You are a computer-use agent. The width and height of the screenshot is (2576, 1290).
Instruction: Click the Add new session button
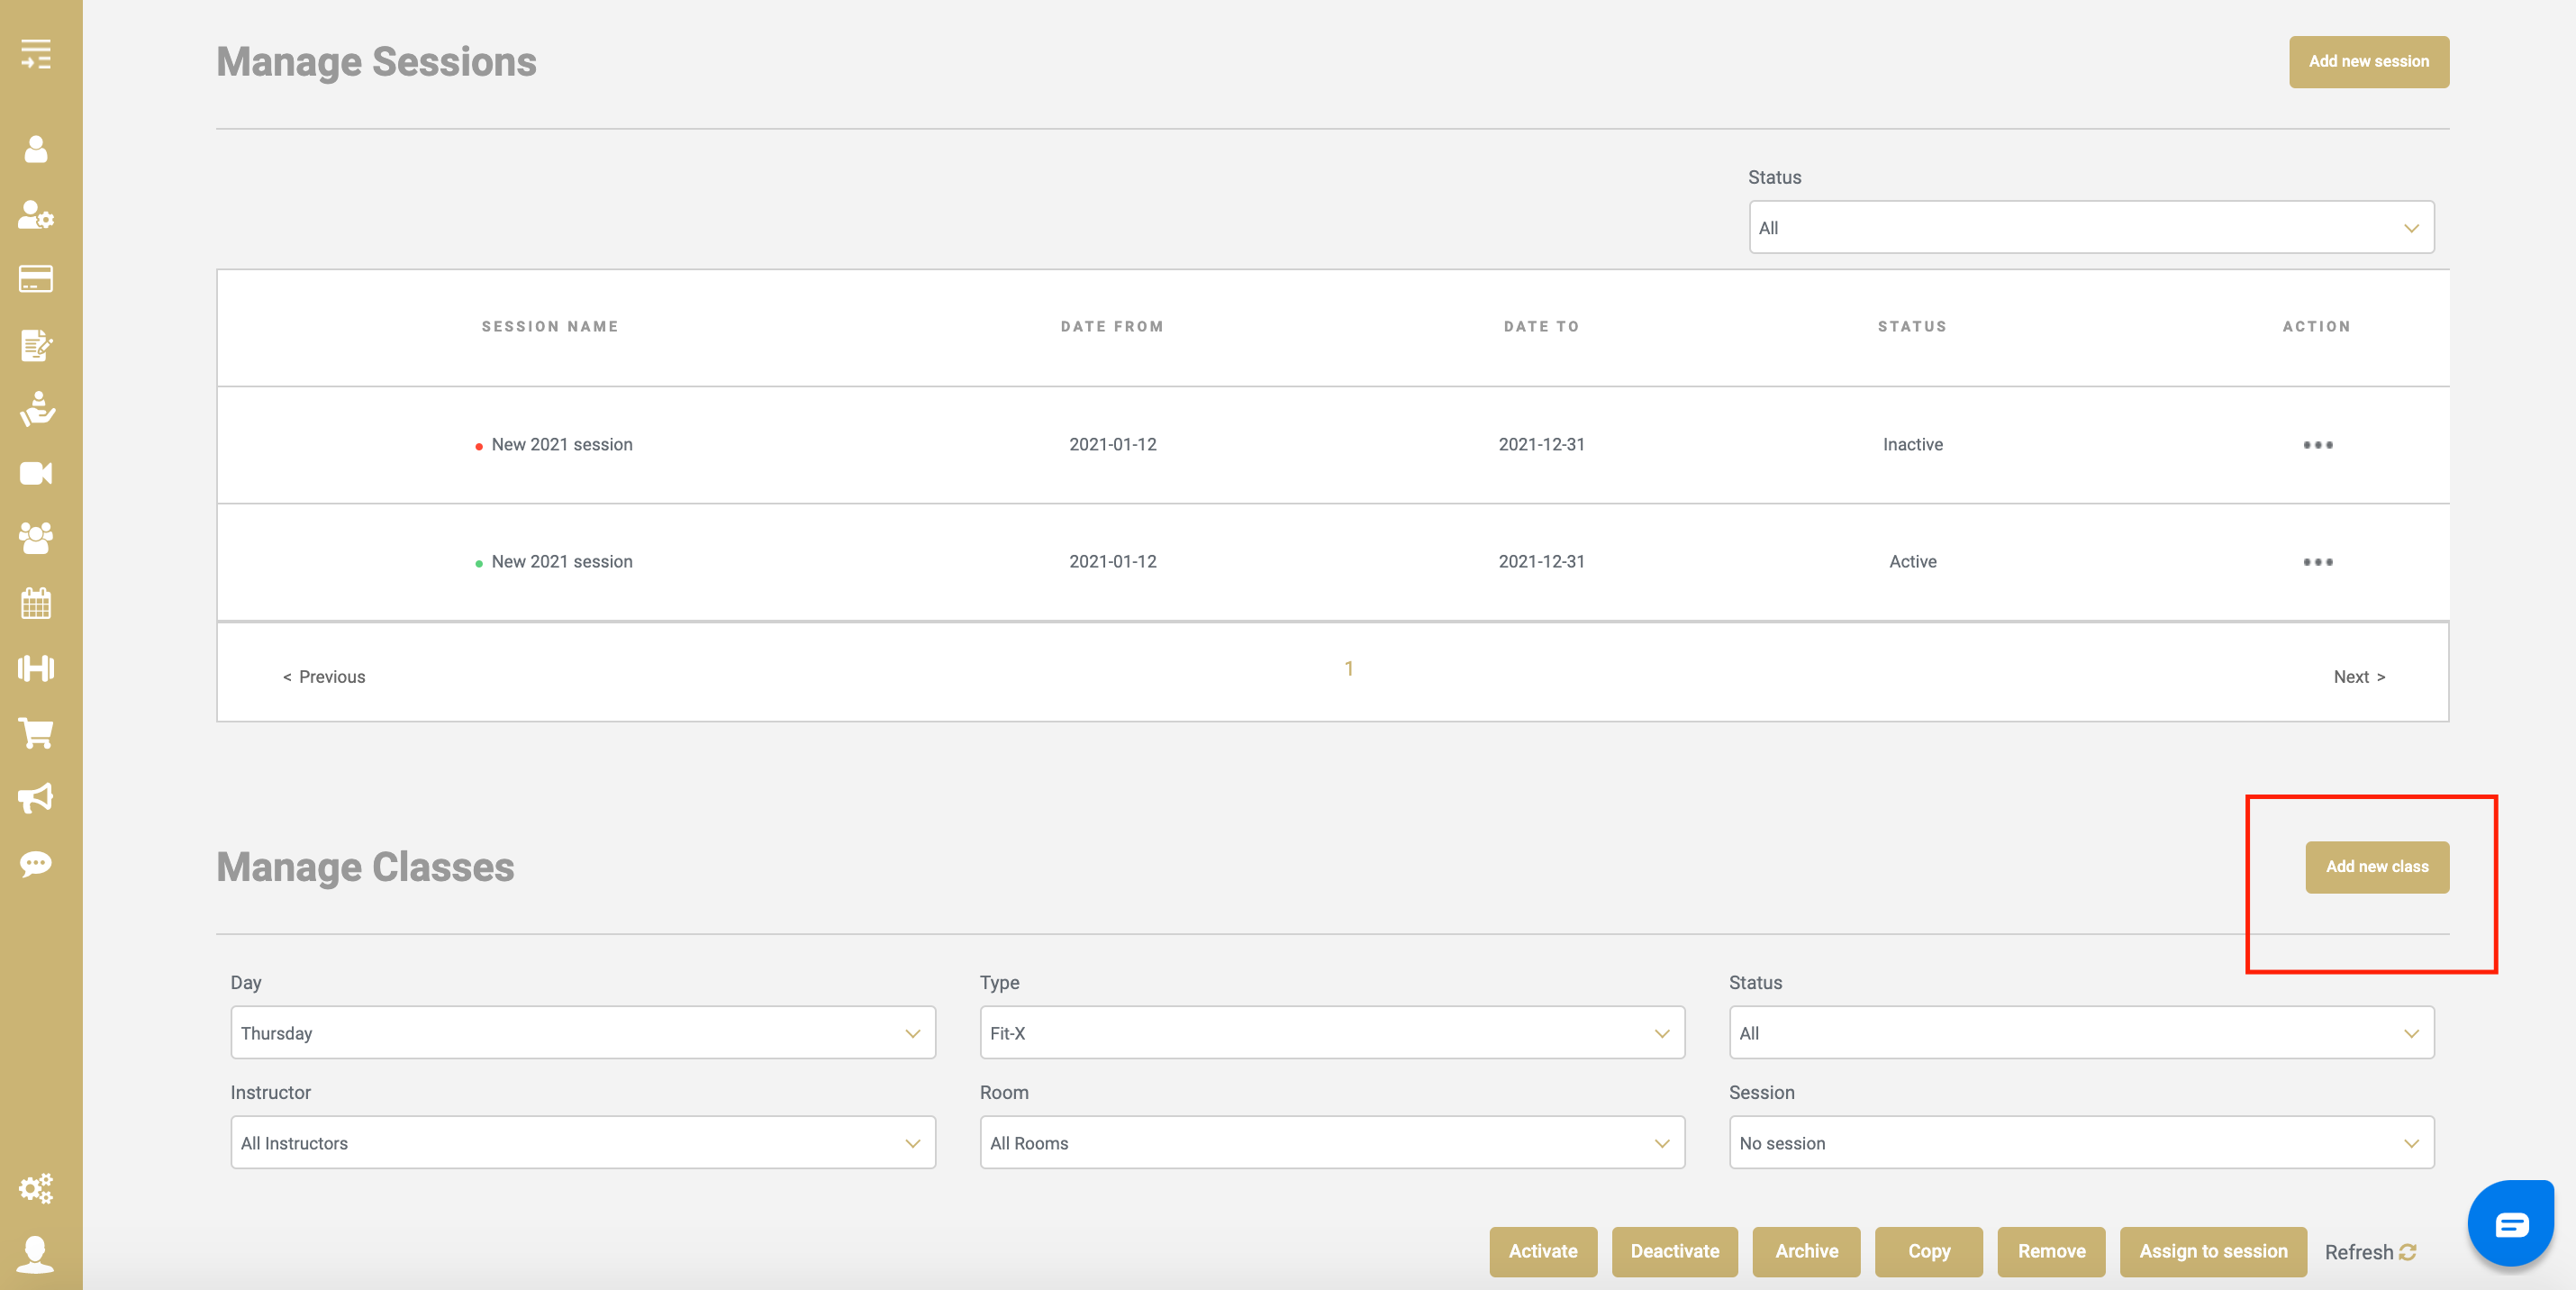tap(2369, 62)
